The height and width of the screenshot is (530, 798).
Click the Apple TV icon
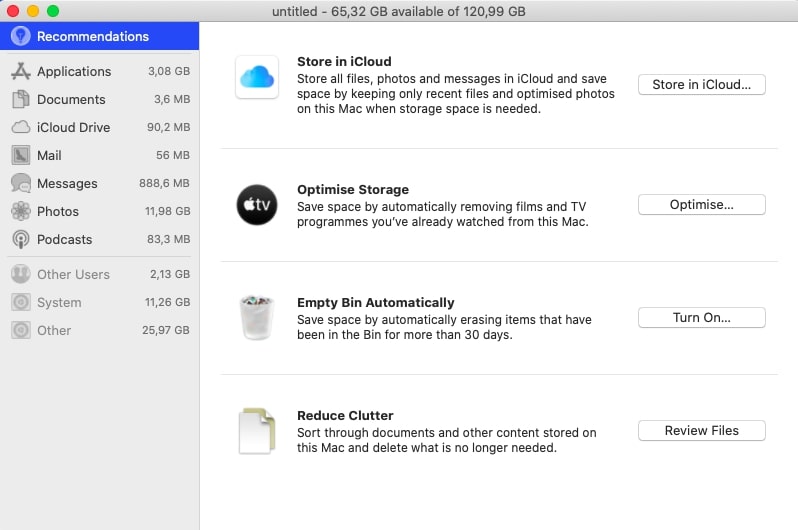click(x=257, y=205)
